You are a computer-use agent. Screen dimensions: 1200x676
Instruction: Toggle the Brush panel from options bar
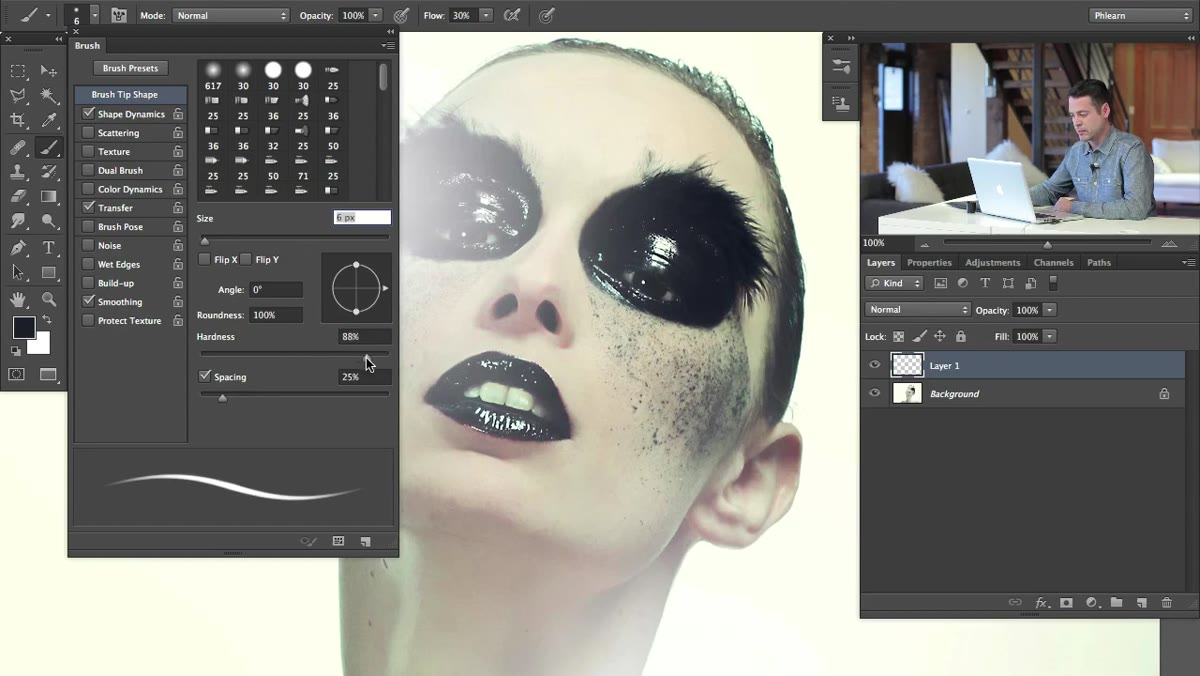(119, 15)
